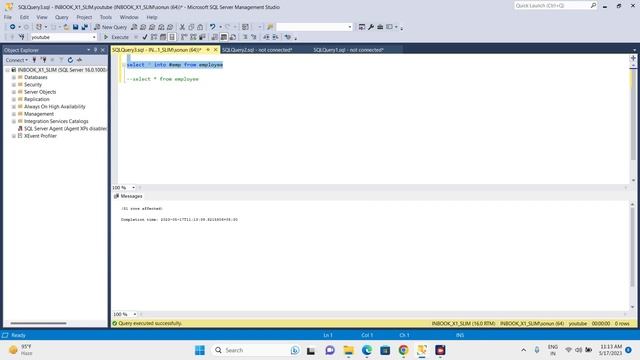Open the Windows Start menu
This screenshot has width=640, height=360.
(x=200, y=350)
